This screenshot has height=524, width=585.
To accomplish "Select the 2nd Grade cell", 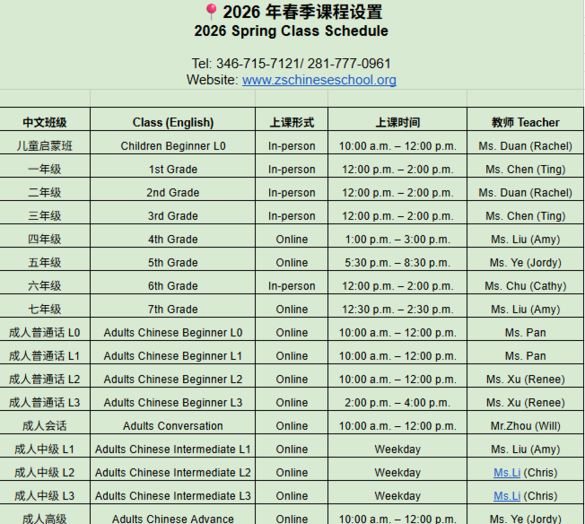I will pyautogui.click(x=173, y=190).
